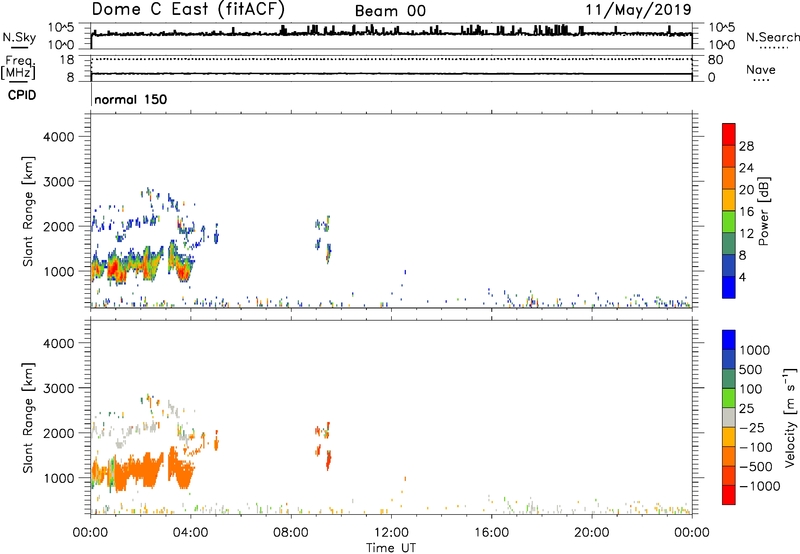The height and width of the screenshot is (554, 800).
Task: Select the "normal 150" CPID text
Action: tap(131, 99)
